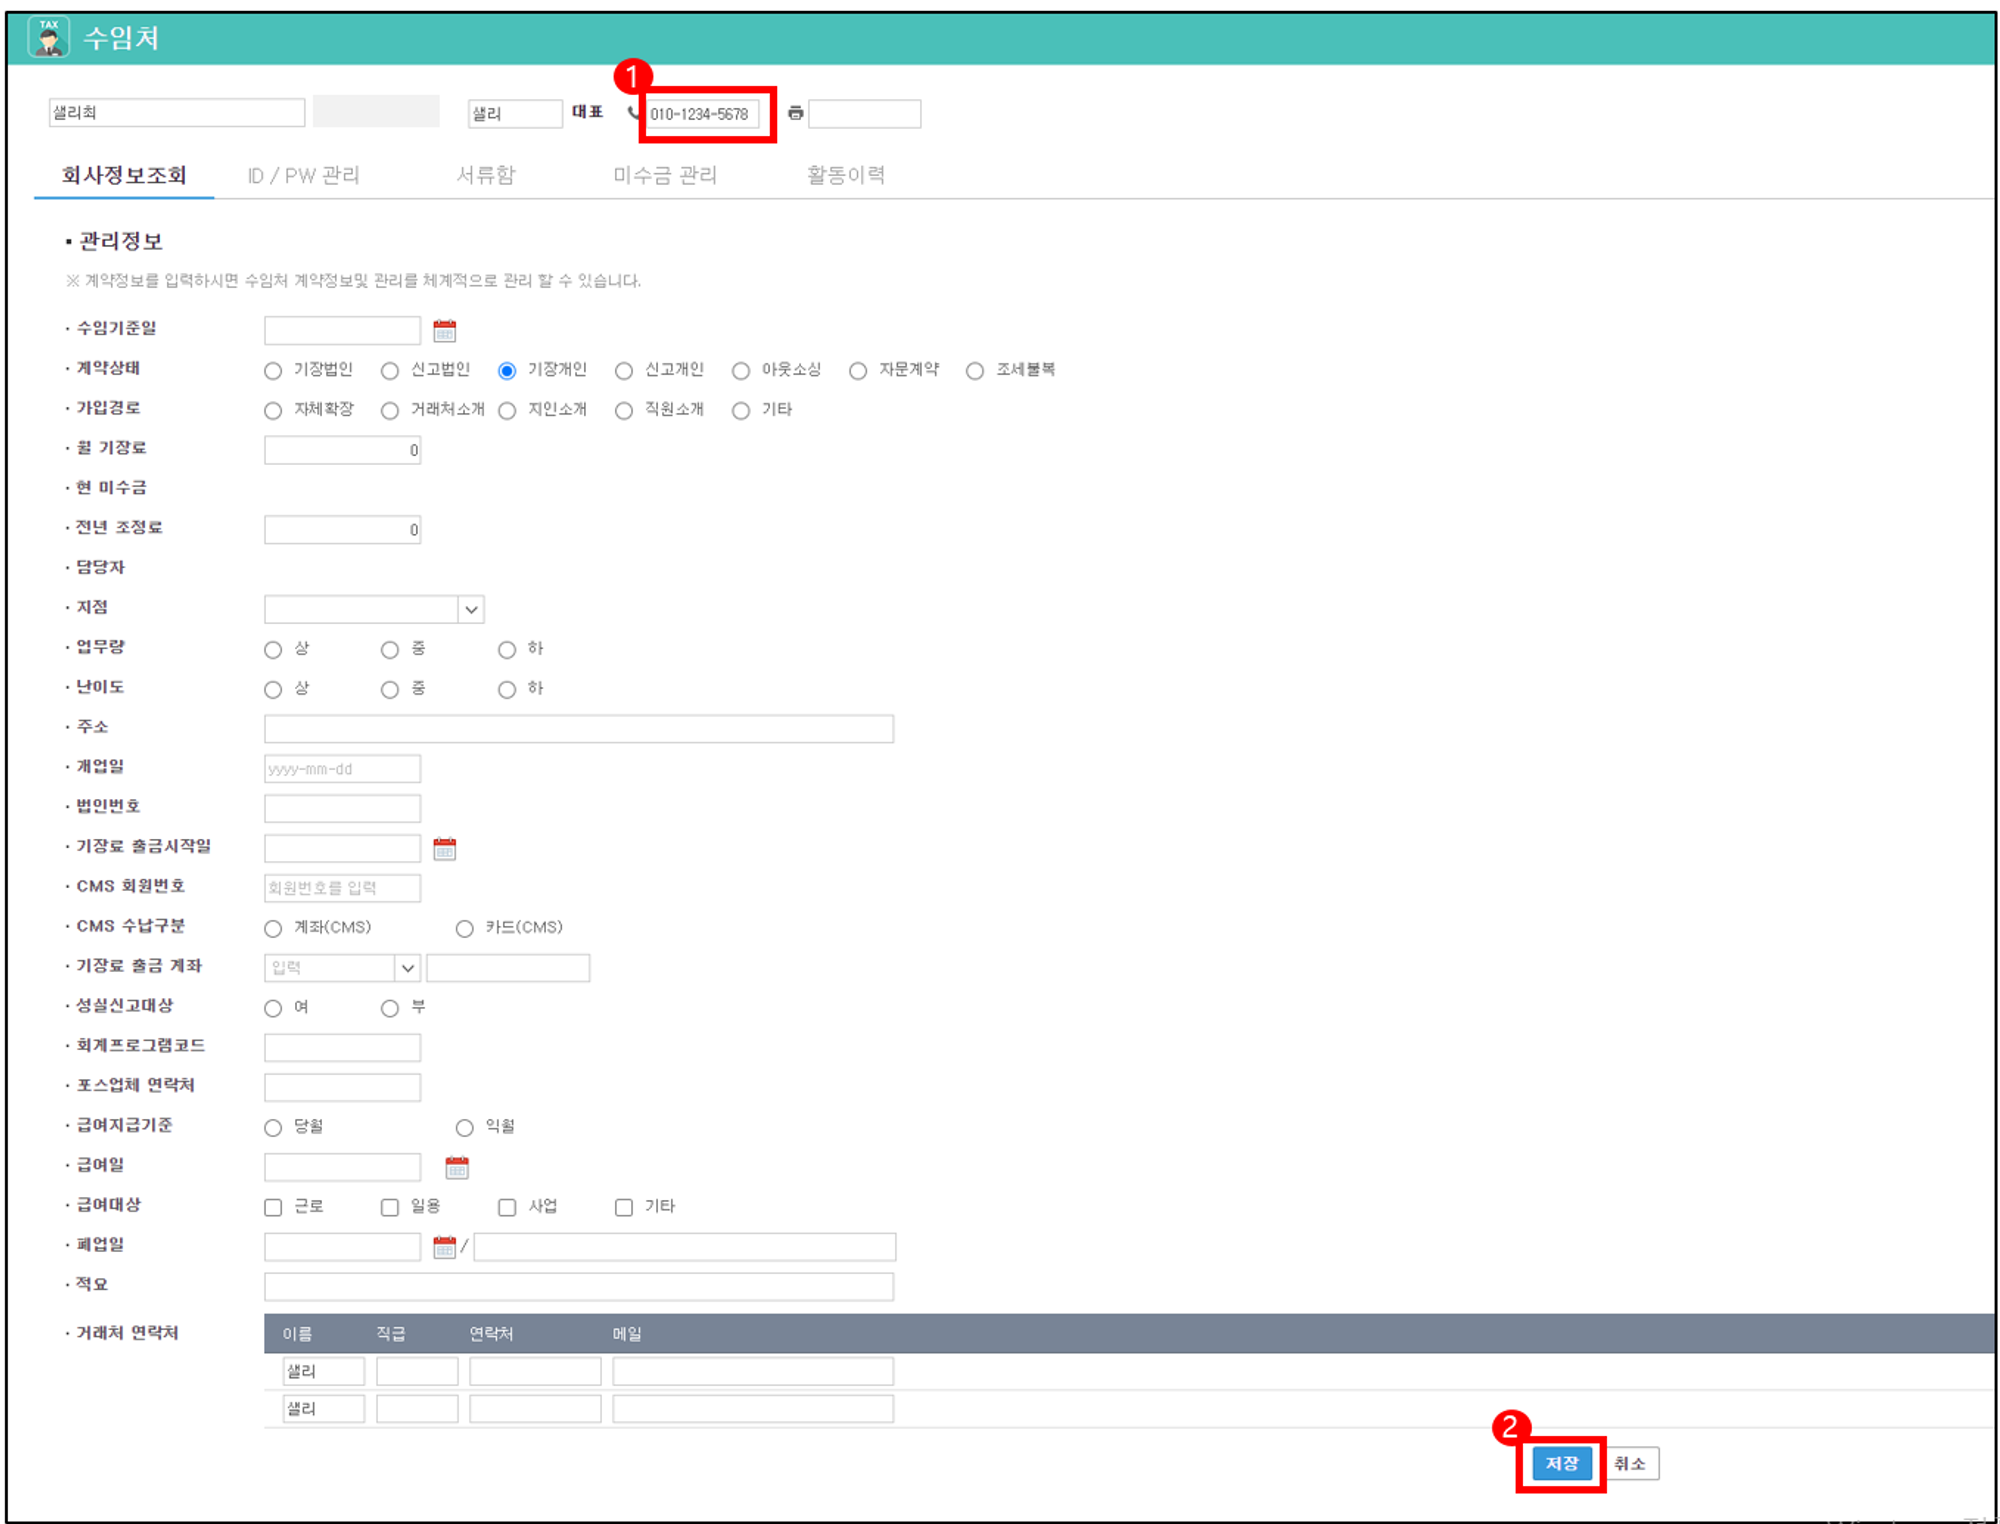Viewport: 2000px width, 1524px height.
Task: Open calendar picker for 폐업일
Action: tap(444, 1247)
